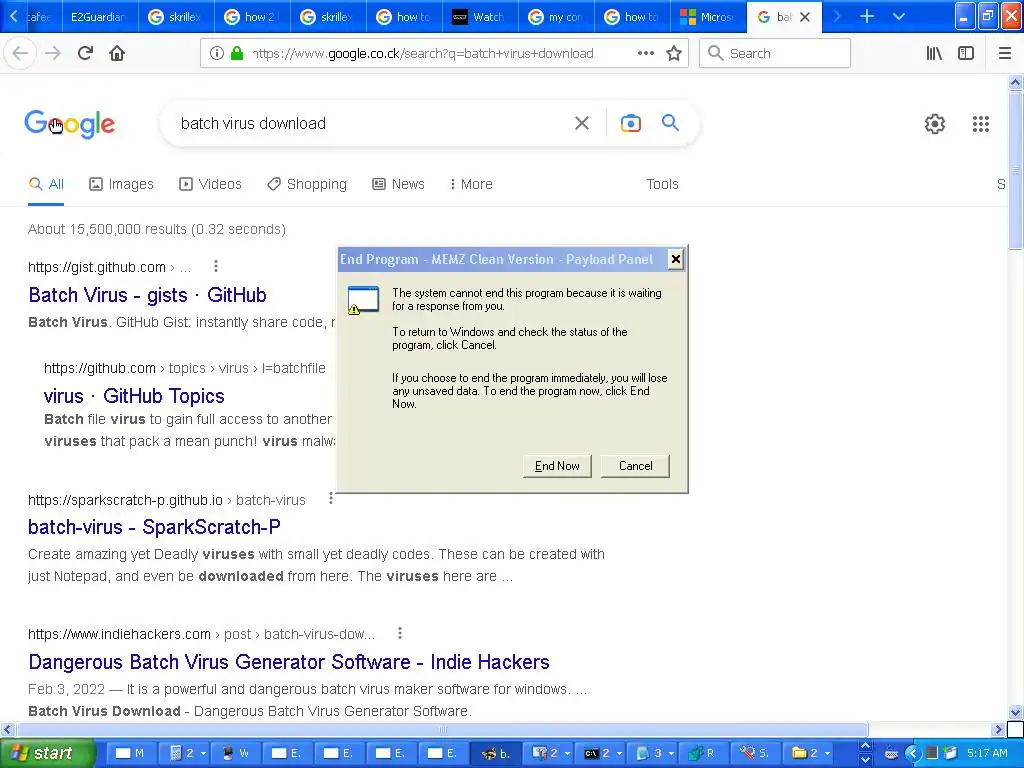Click the forward navigation arrow
Screen dimensions: 1024x768
(53, 53)
